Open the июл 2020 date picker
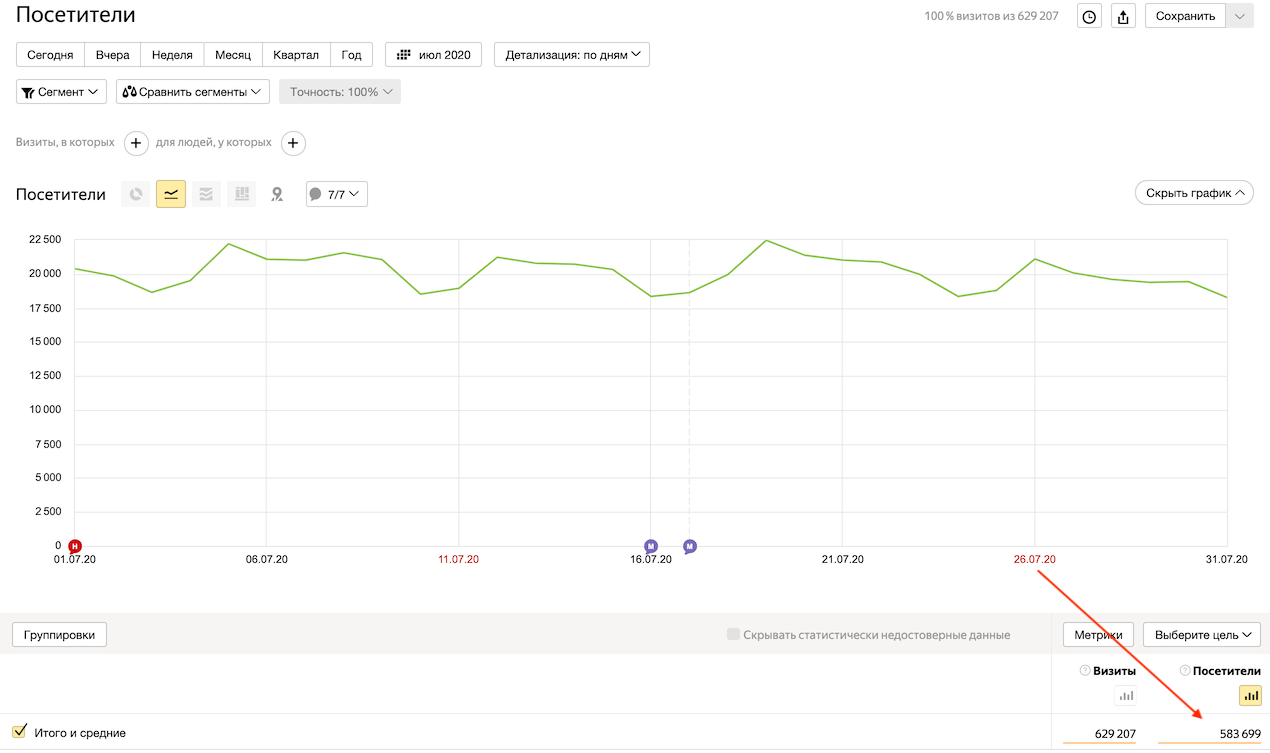The image size is (1270, 753). point(434,55)
